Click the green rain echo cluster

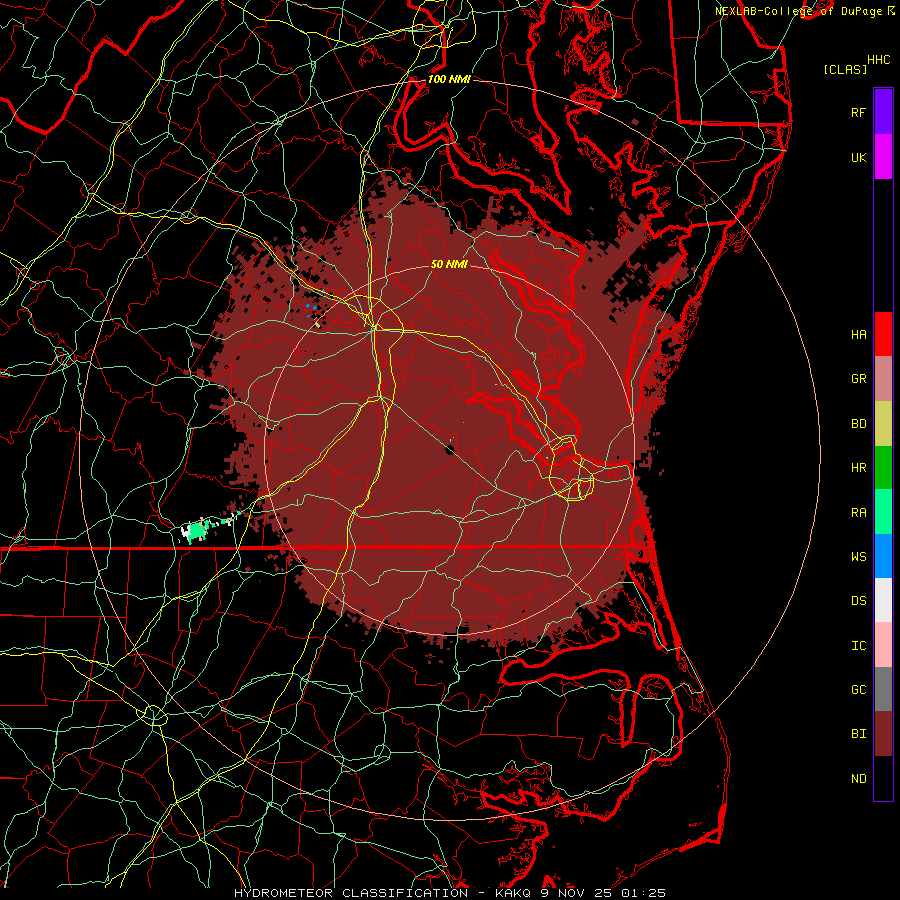[199, 530]
